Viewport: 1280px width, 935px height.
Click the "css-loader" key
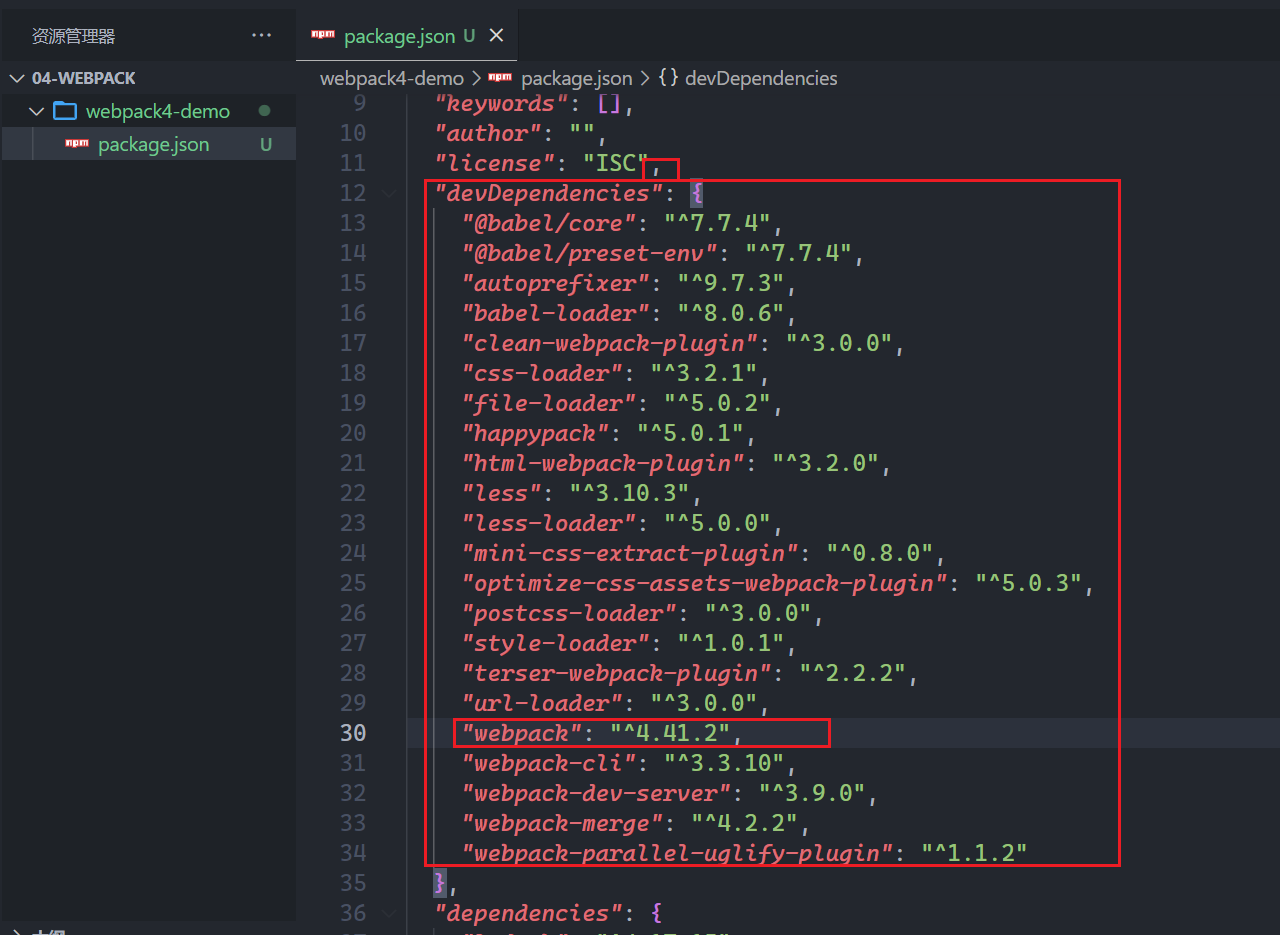pos(542,373)
